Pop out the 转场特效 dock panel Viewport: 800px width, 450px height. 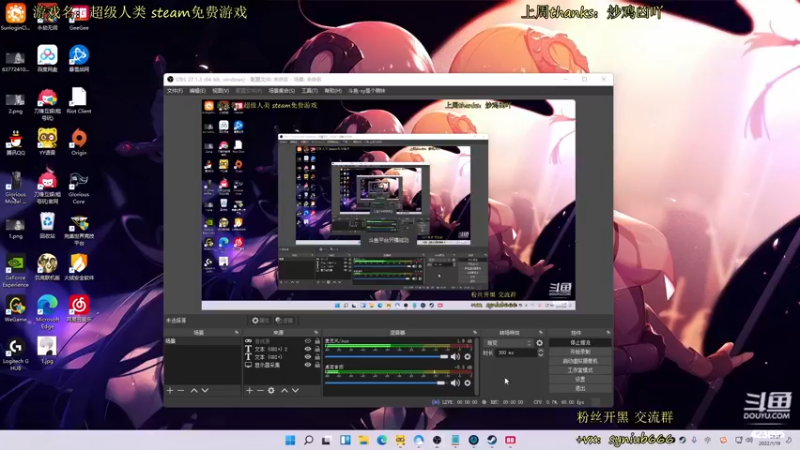[x=541, y=333]
